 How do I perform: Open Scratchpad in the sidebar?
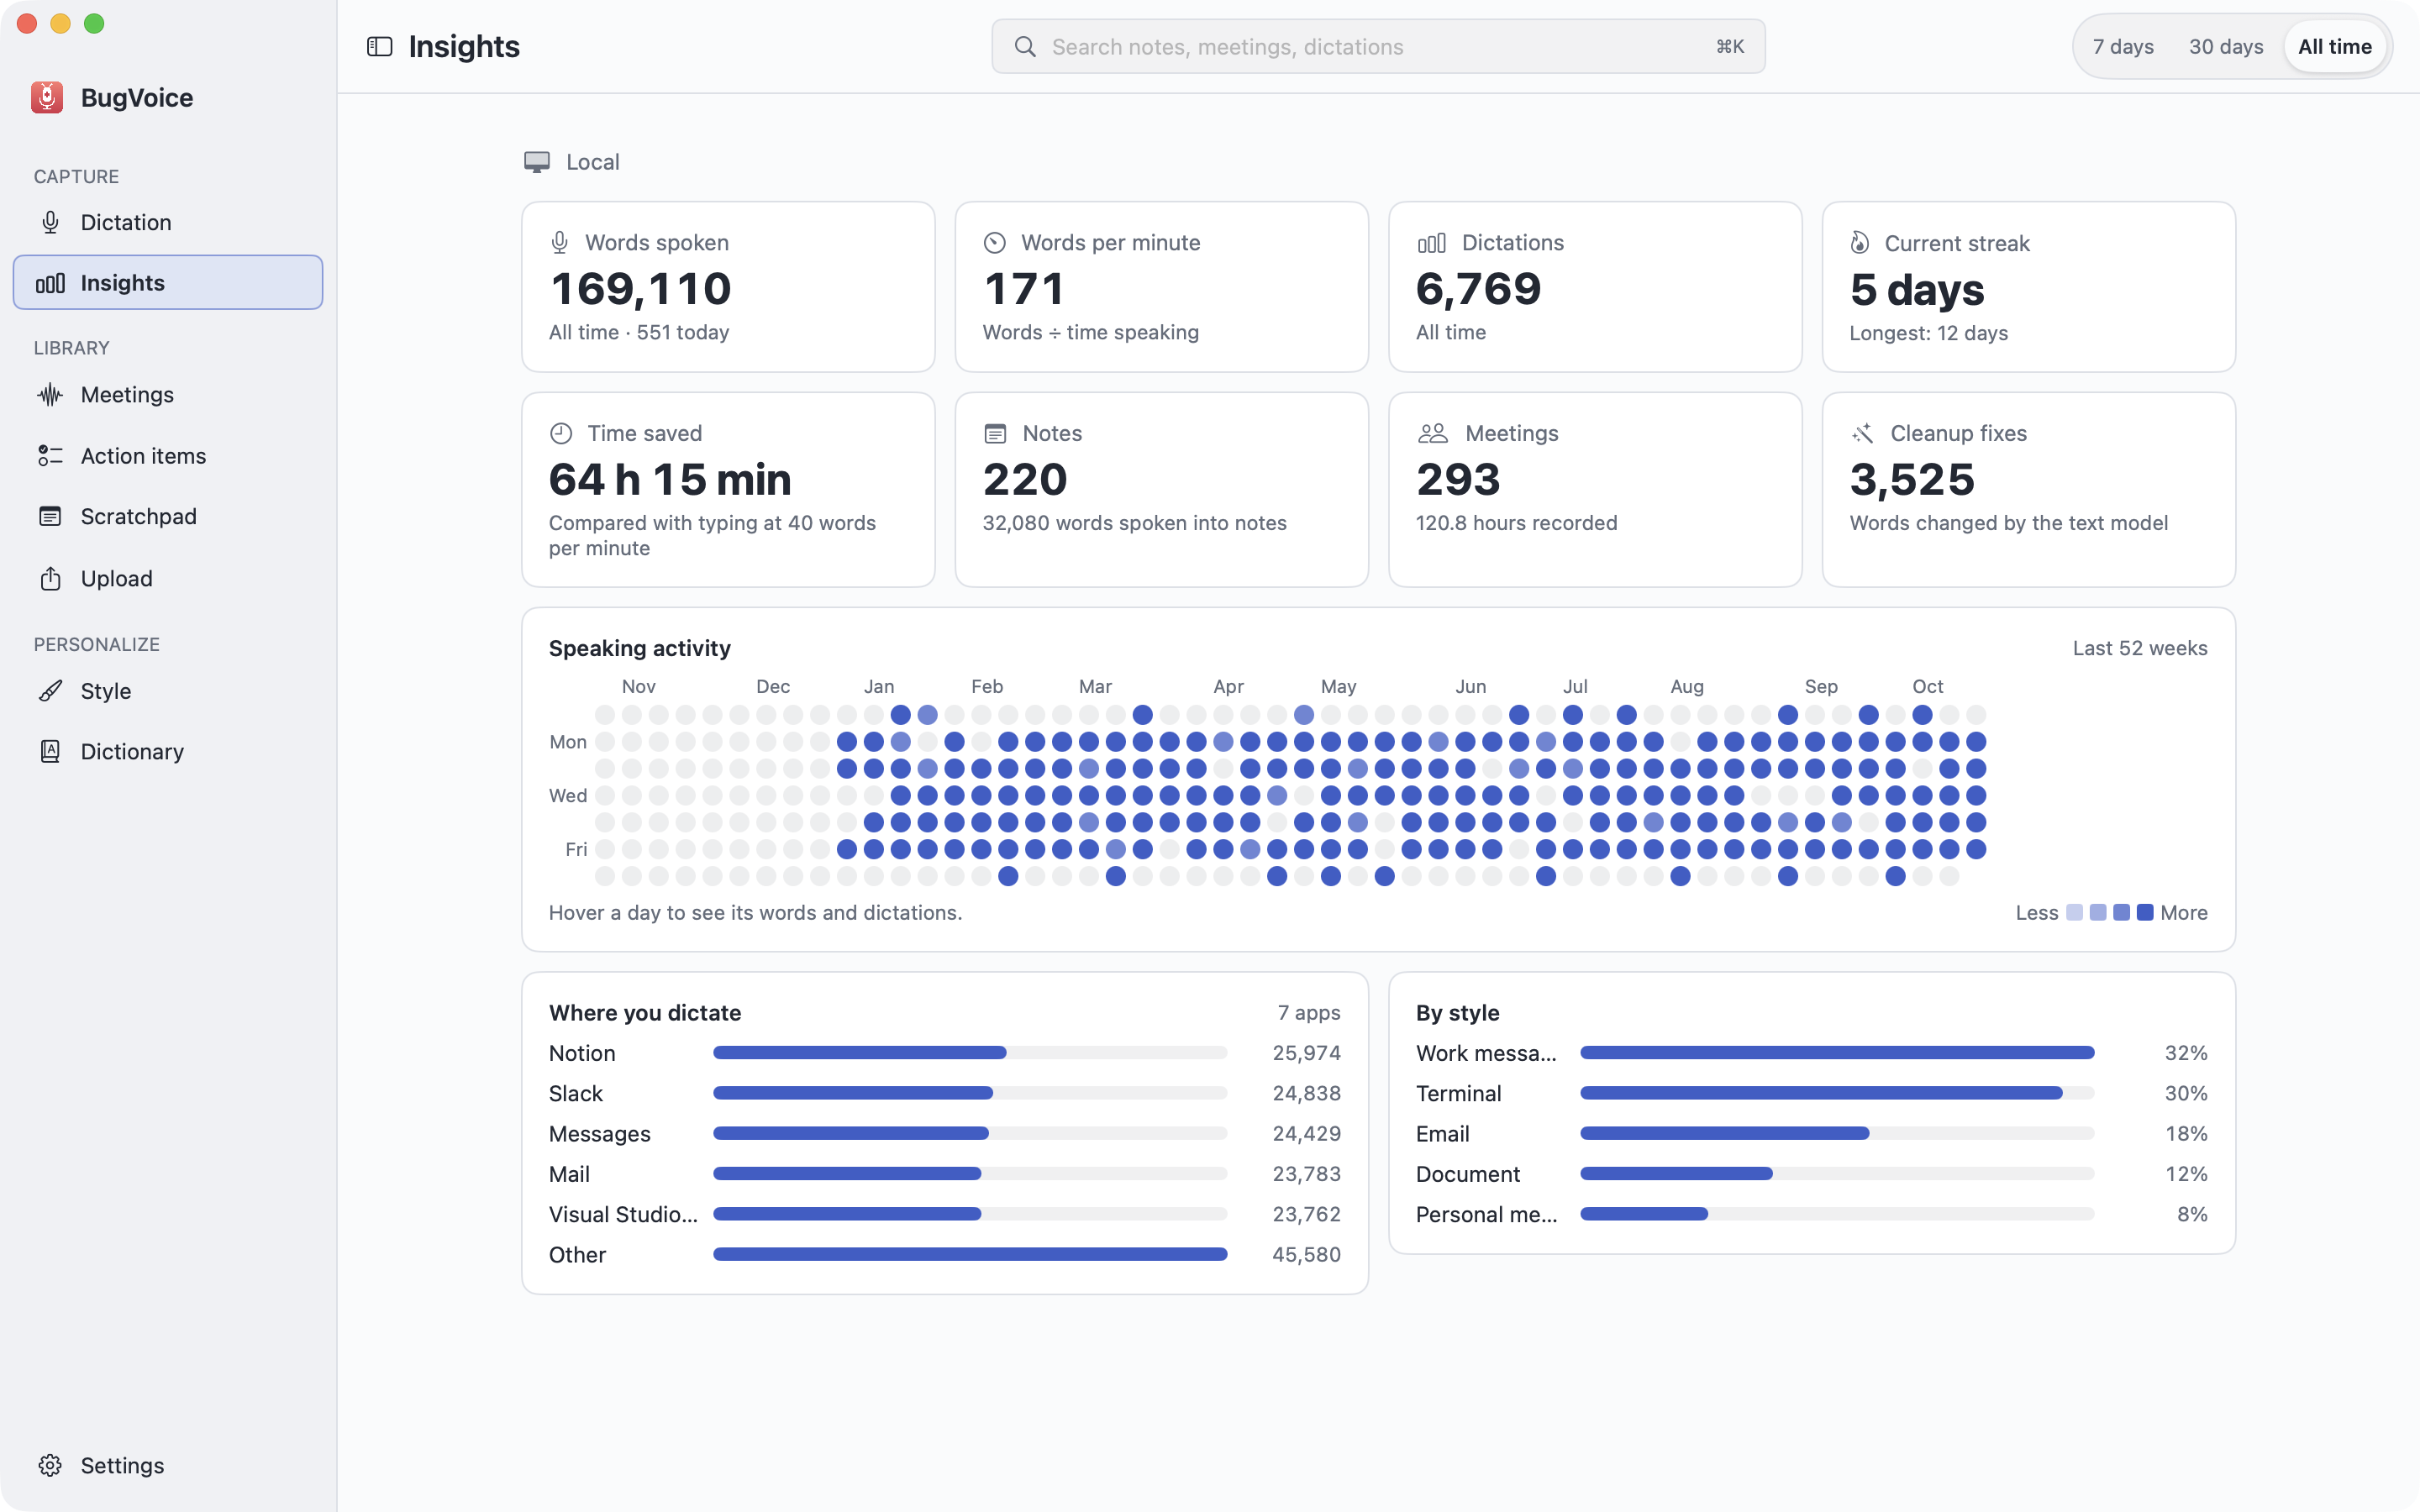click(x=168, y=517)
